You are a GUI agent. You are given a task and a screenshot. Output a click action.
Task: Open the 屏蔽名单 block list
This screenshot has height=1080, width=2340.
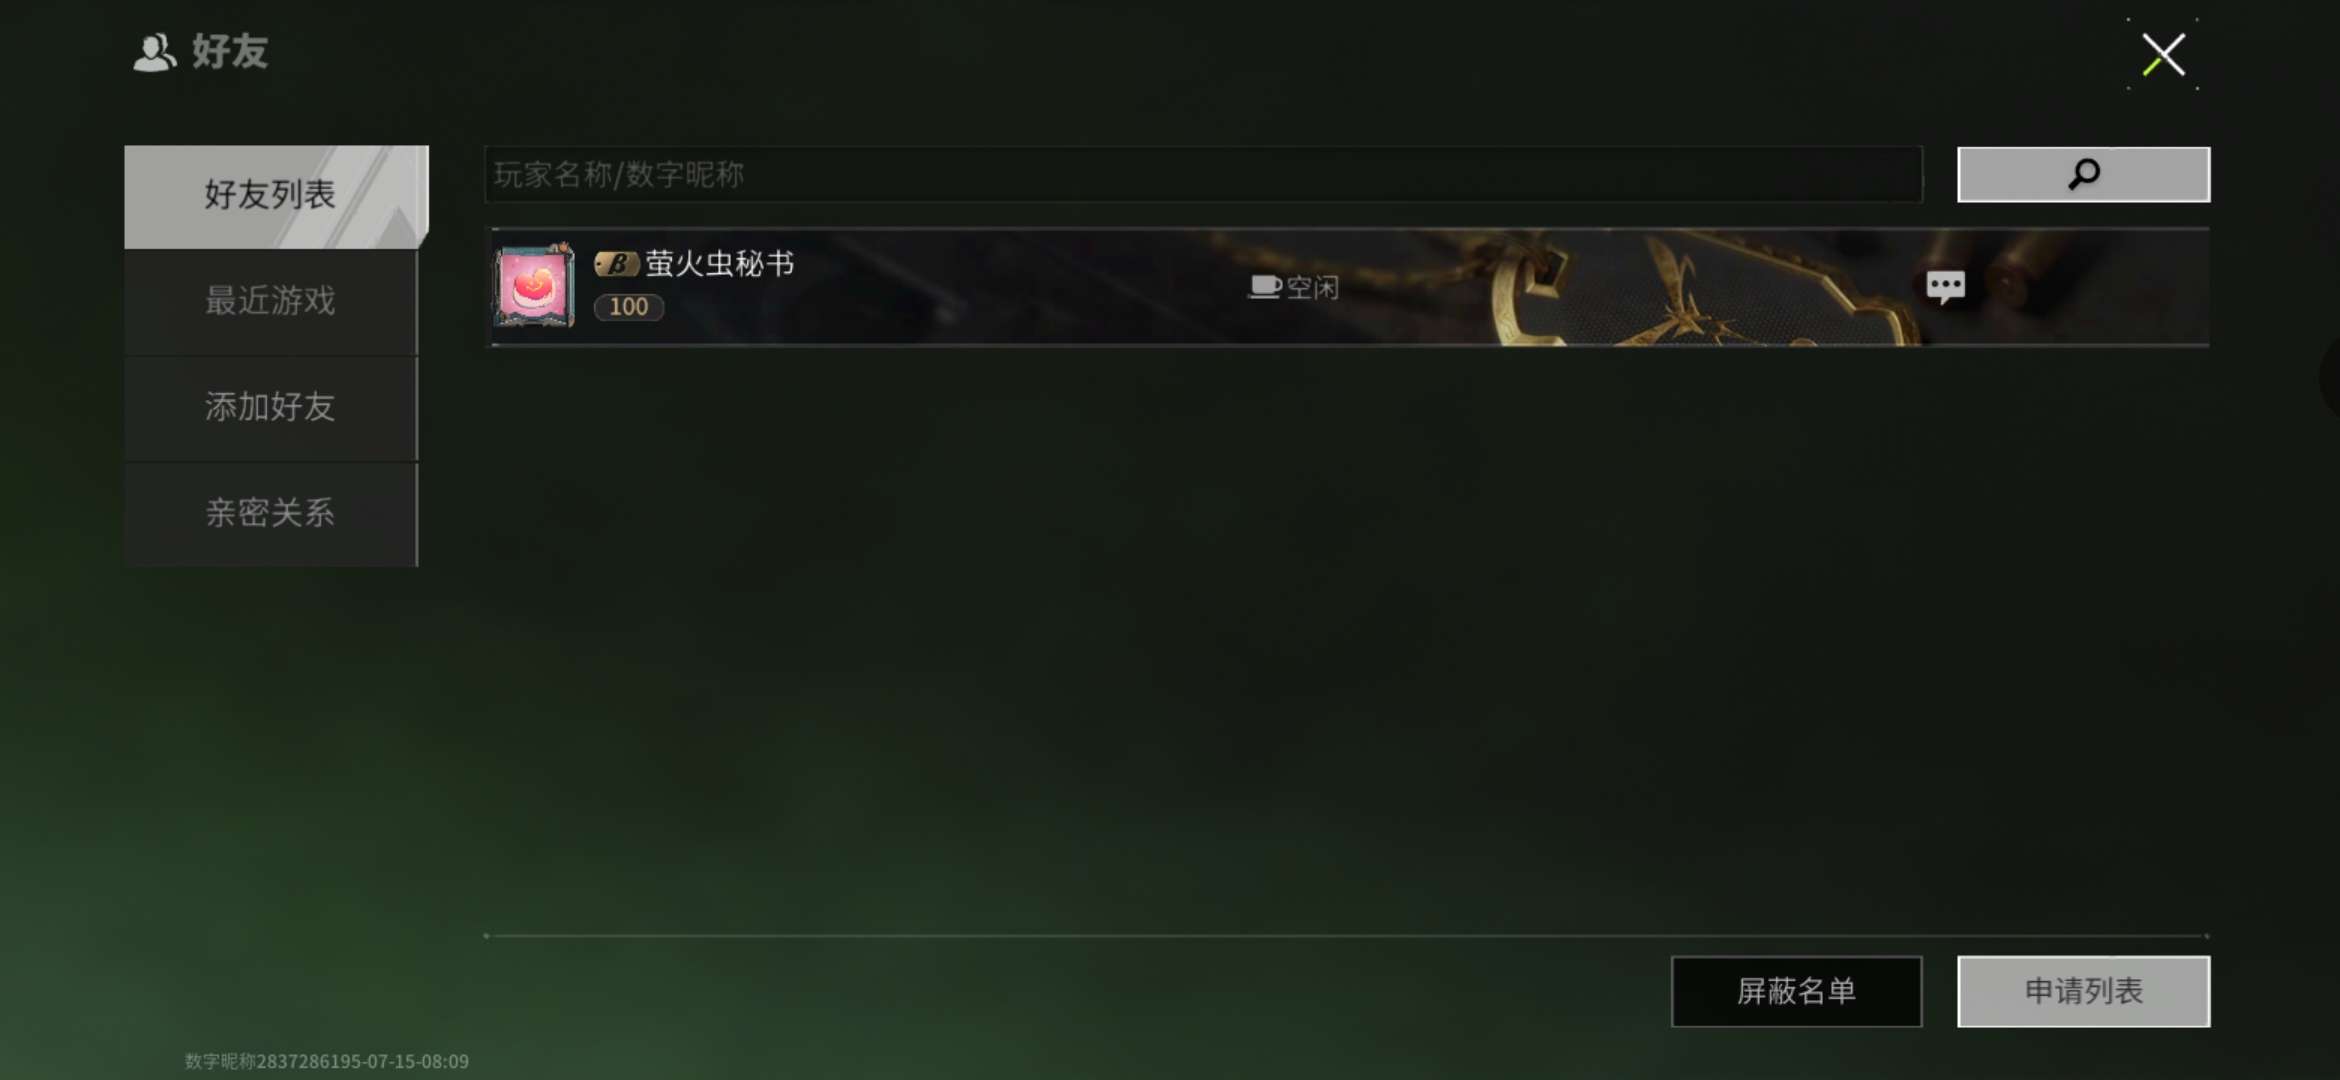pyautogui.click(x=1796, y=991)
